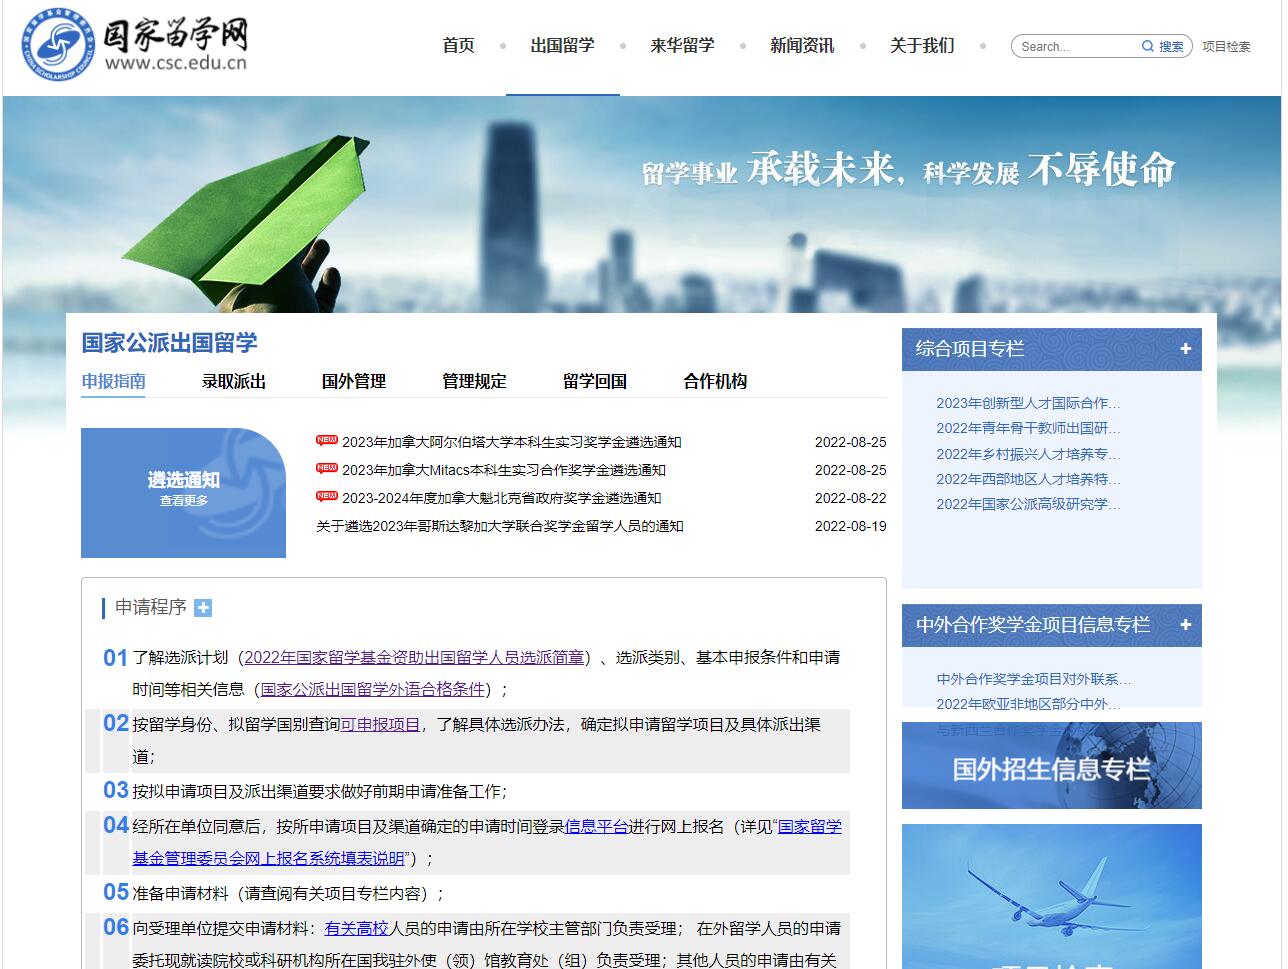Open 2022年国家公派高级研究学 sidebar link
Viewport: 1288px width, 969px height.
click(1028, 504)
